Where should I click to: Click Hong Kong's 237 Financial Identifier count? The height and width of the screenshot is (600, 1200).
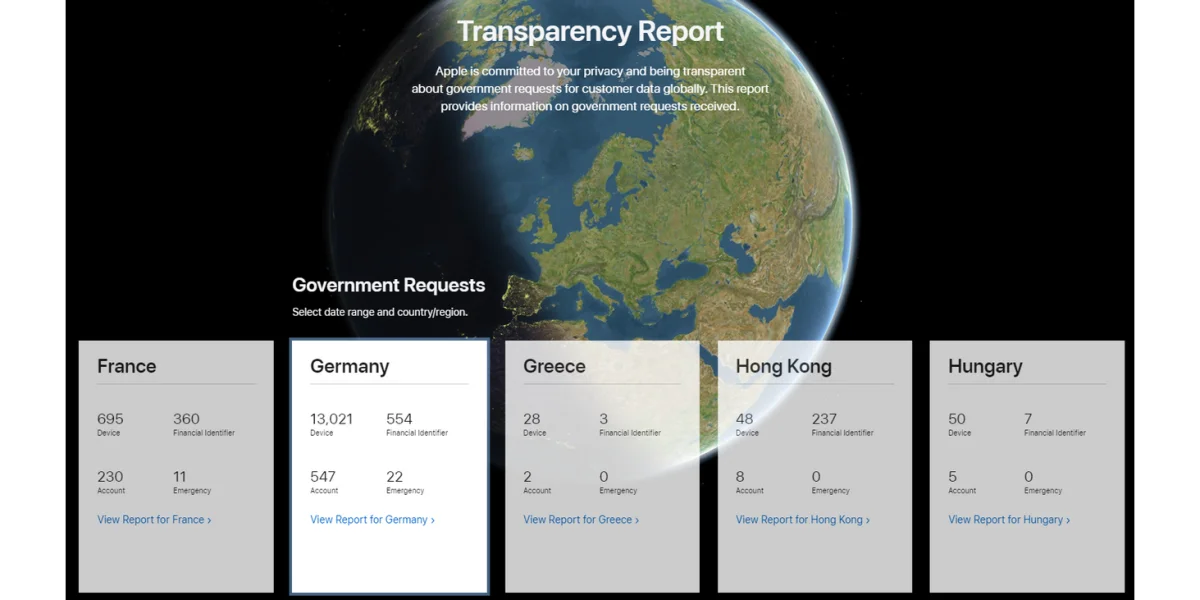coord(824,419)
